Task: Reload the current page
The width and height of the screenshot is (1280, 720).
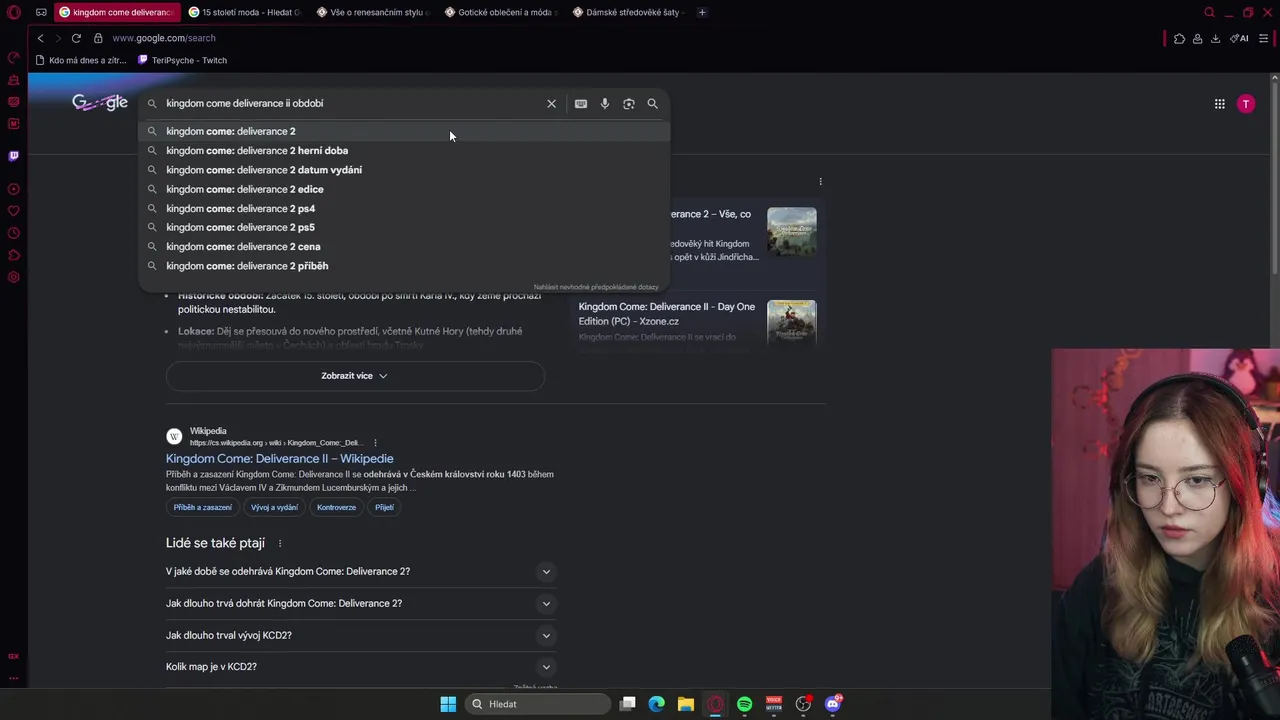Action: pos(76,38)
